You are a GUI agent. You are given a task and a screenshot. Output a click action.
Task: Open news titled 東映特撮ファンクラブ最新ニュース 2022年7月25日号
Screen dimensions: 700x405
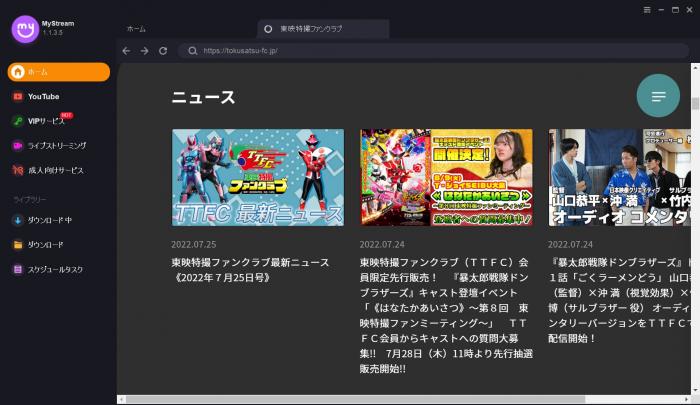point(250,270)
